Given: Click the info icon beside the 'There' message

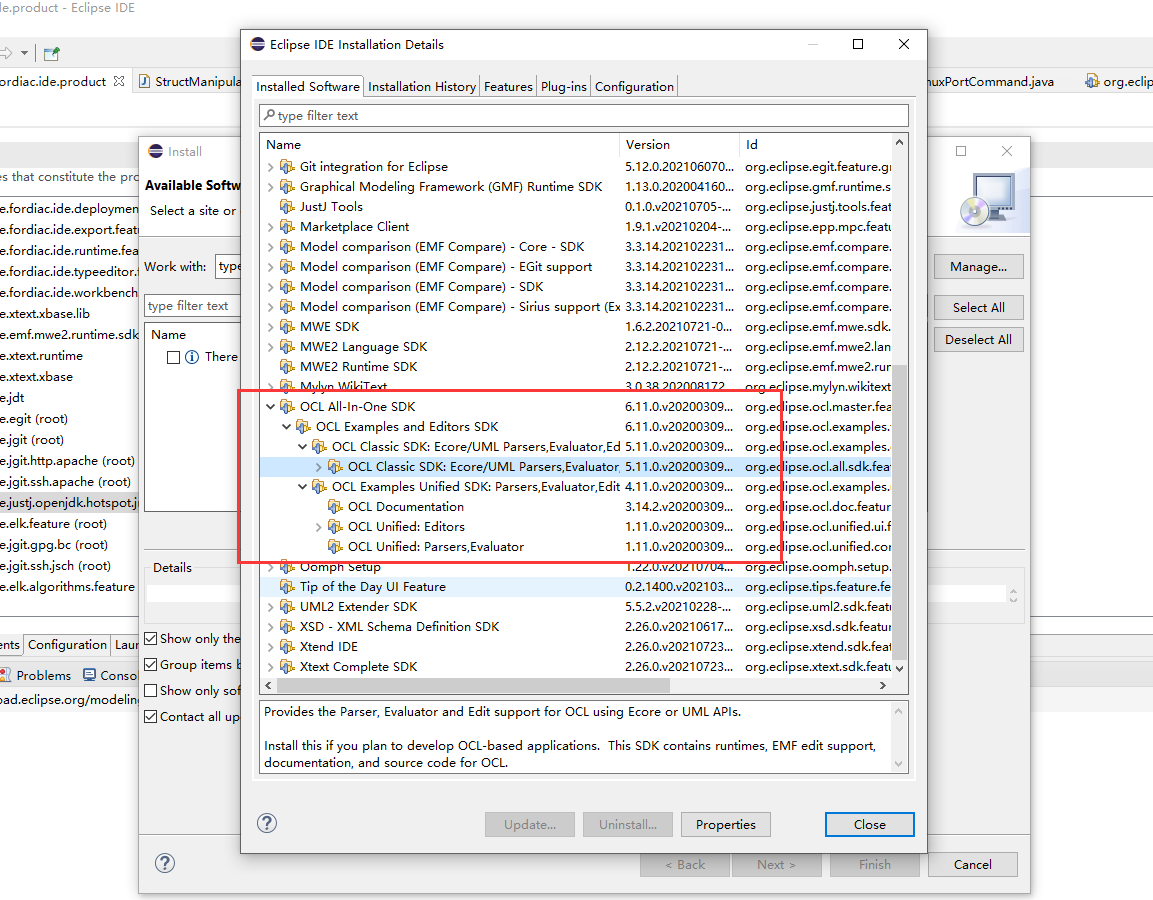Looking at the screenshot, I should 192,357.
